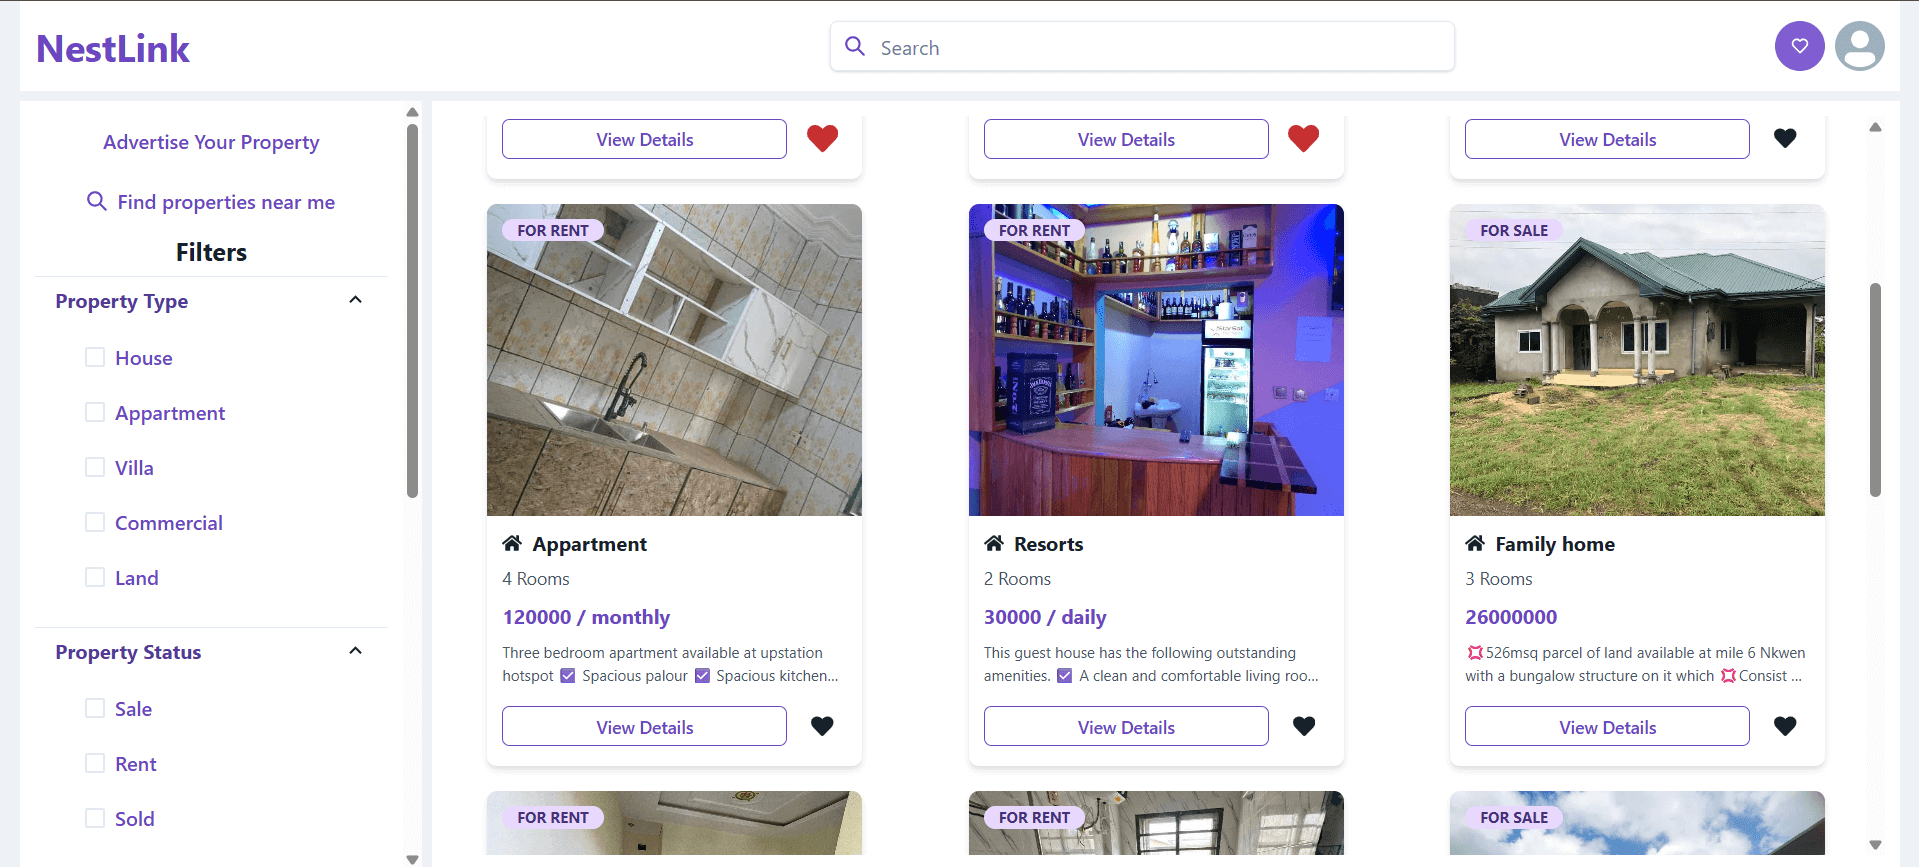Click price text 30000 / daily
The image size is (1919, 867).
(x=1045, y=617)
